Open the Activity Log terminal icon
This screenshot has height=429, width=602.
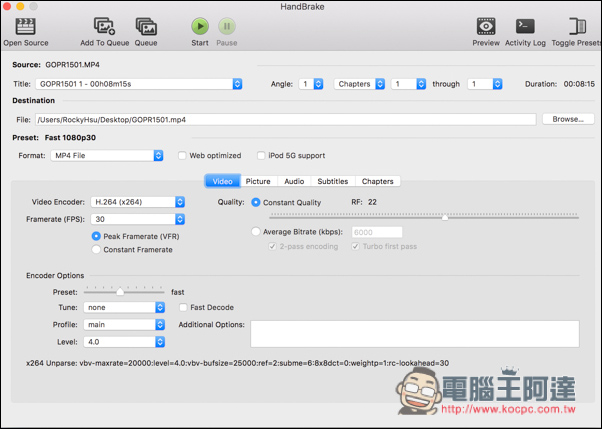[525, 27]
